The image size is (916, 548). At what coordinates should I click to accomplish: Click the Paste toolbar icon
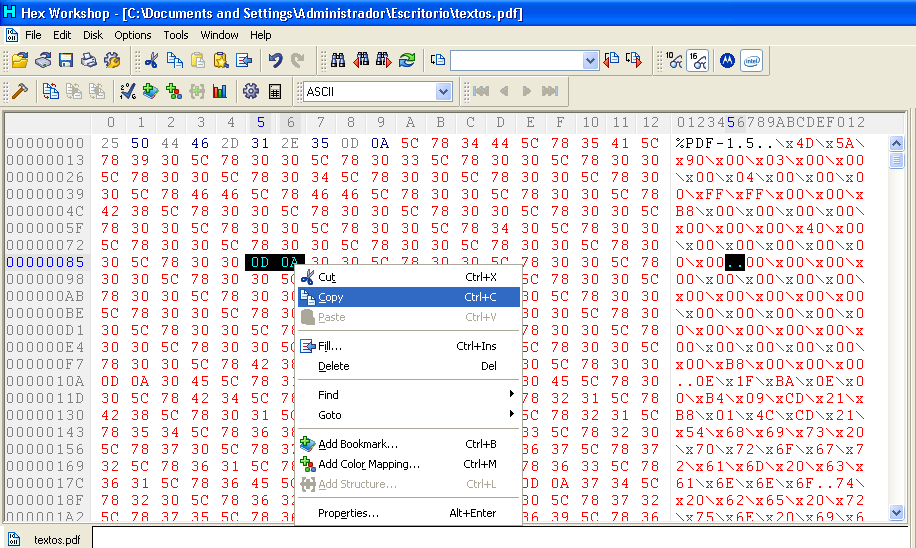click(x=198, y=60)
